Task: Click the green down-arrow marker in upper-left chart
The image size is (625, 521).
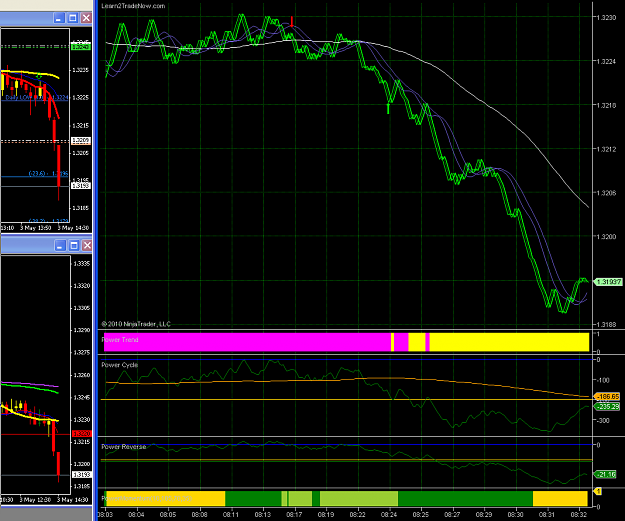Action: point(39,76)
